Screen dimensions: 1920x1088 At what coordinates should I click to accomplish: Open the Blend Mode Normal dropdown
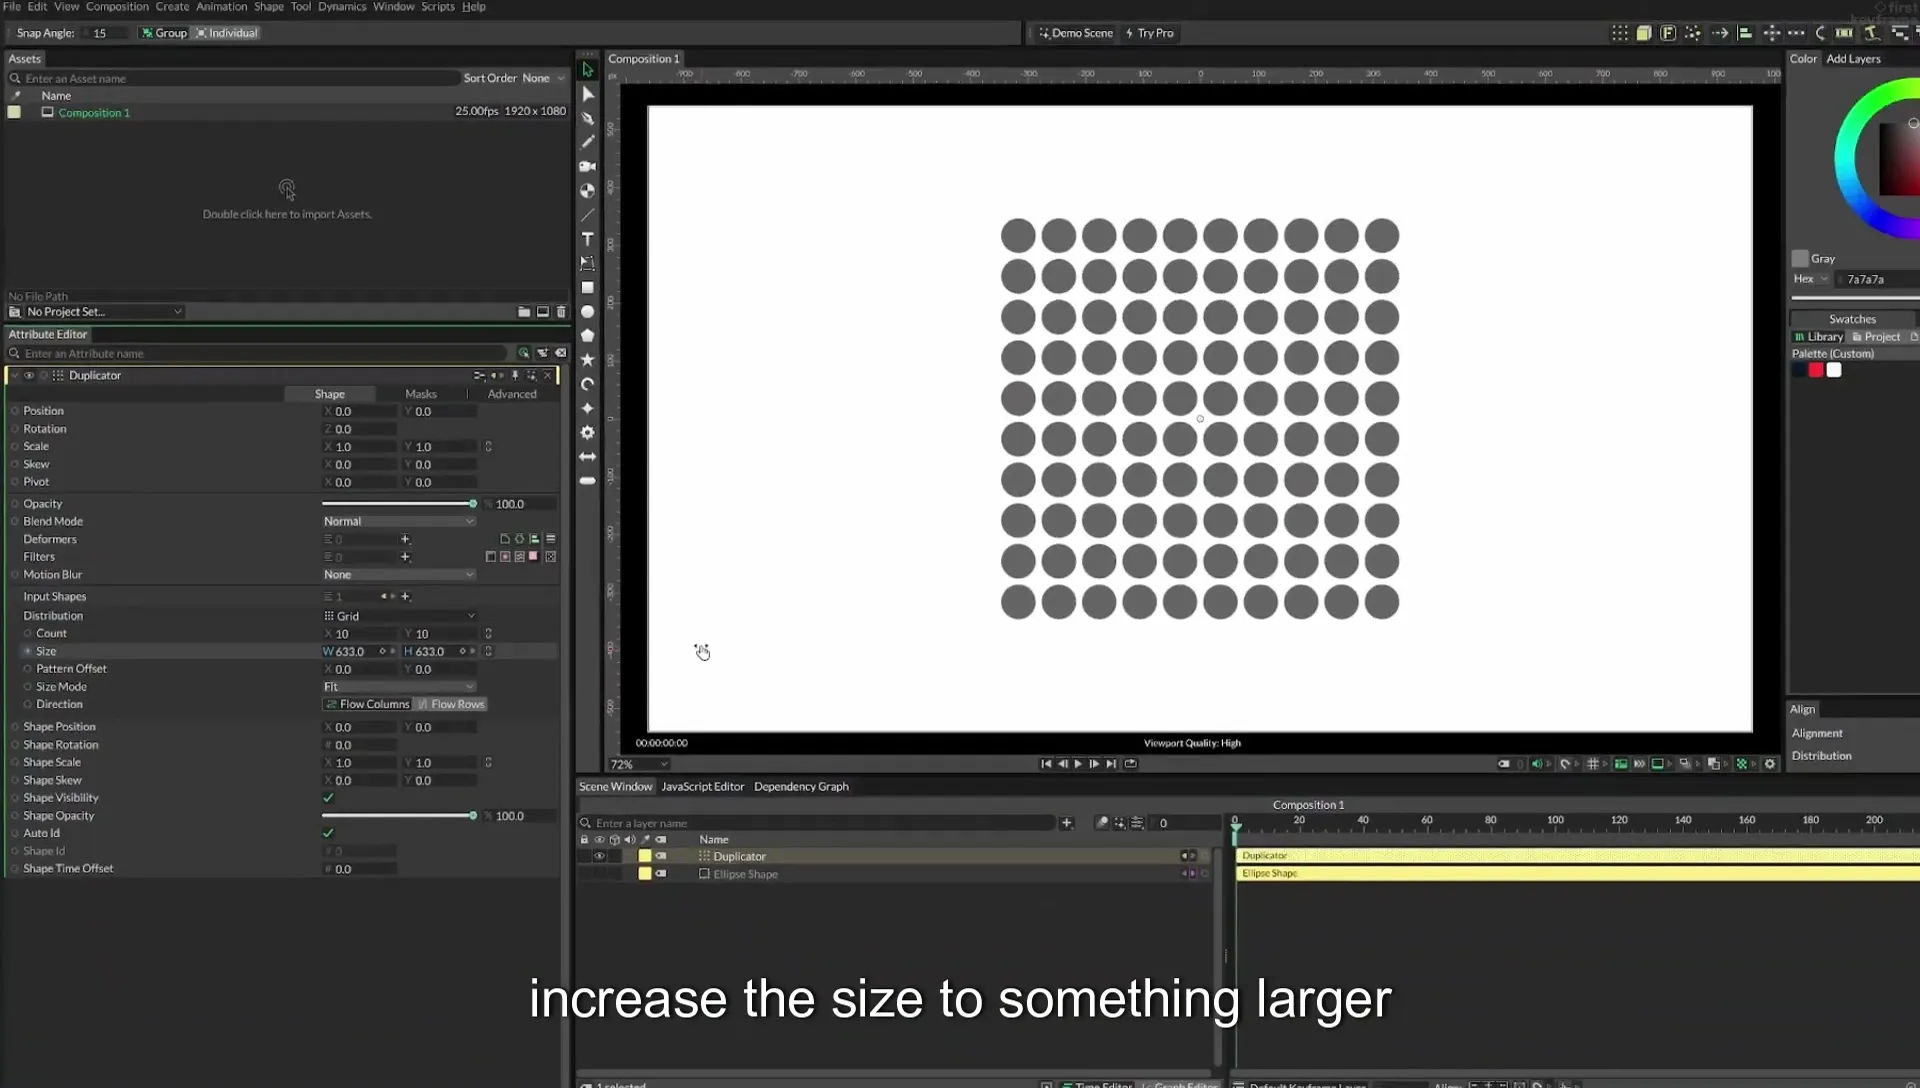[398, 521]
